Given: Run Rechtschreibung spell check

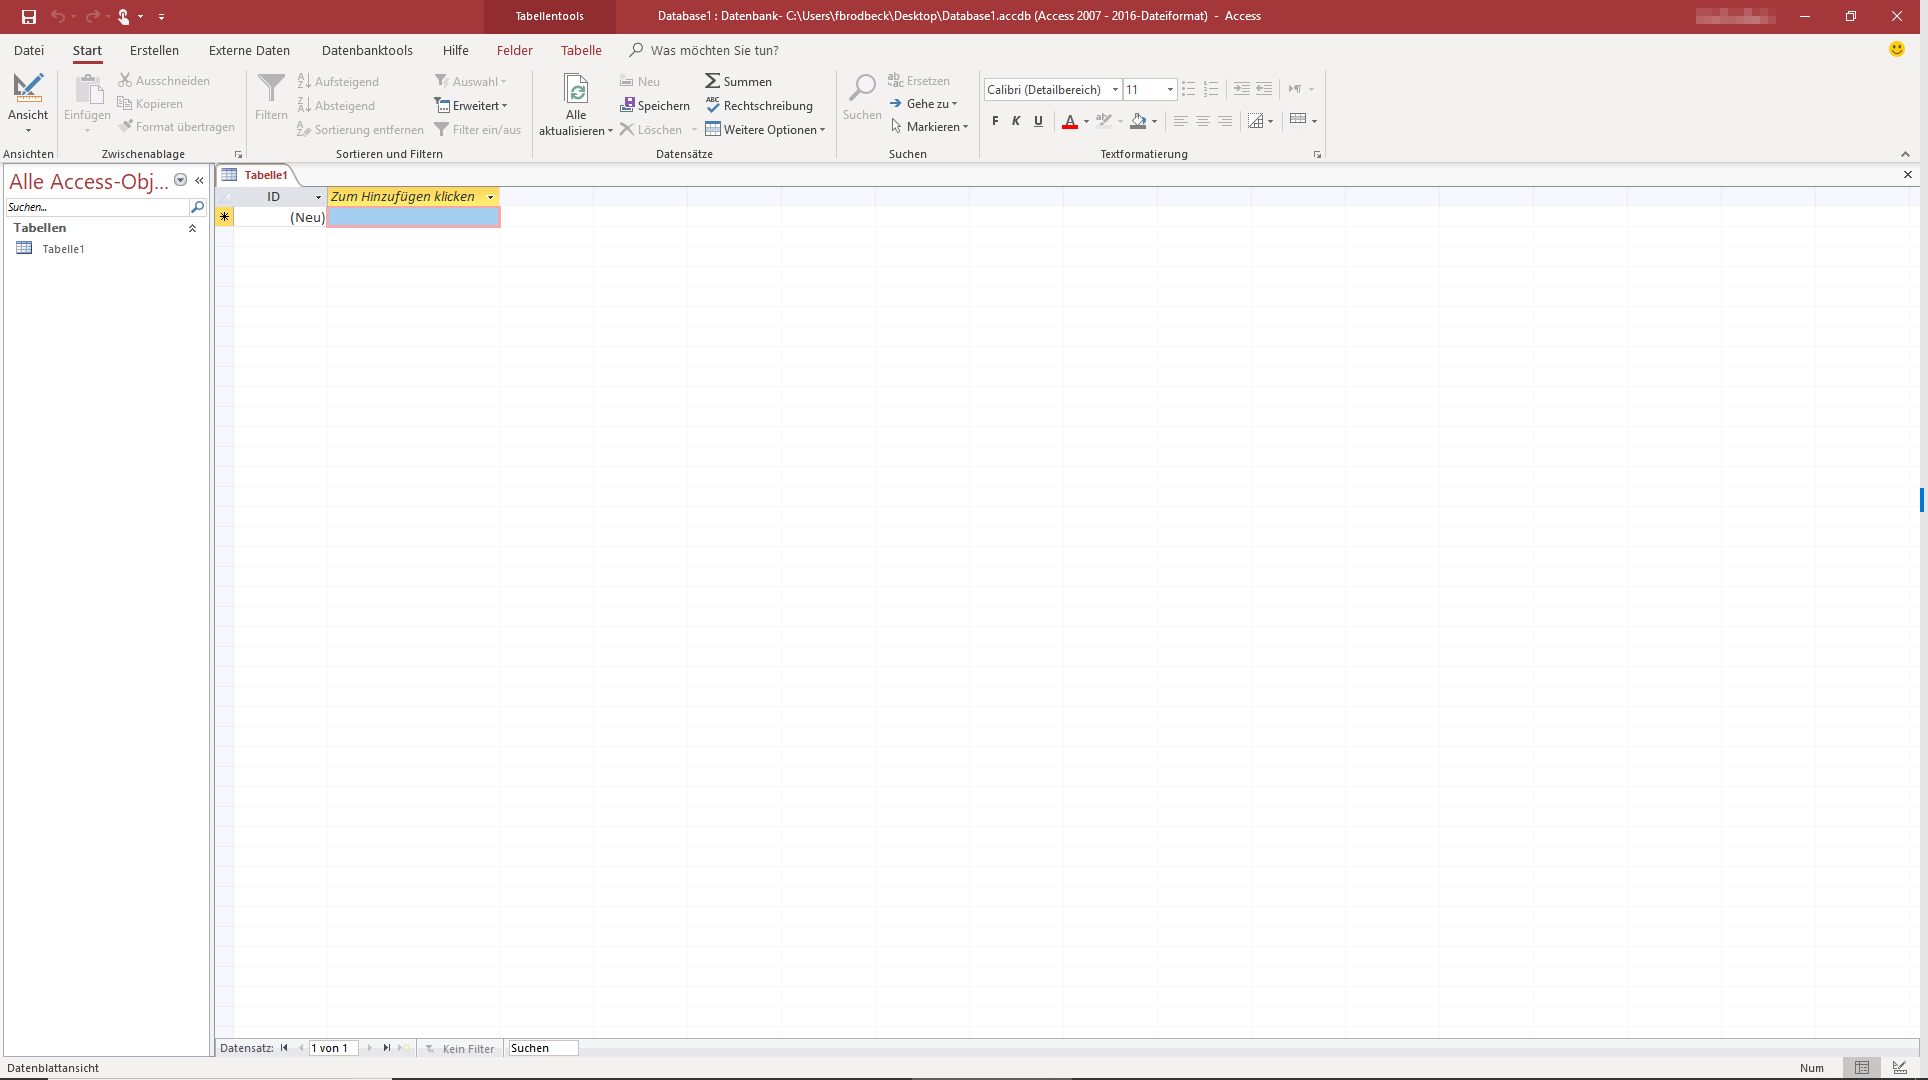Looking at the screenshot, I should 759,105.
